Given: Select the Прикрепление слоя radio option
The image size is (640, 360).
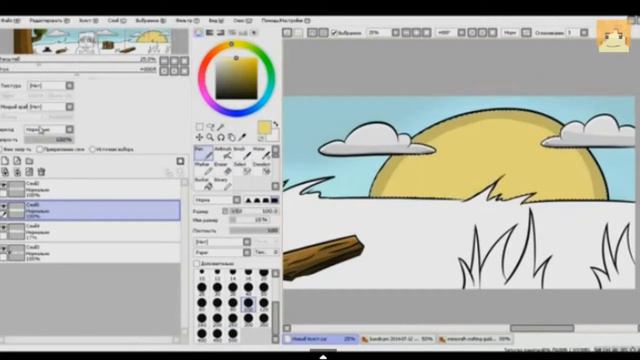Looking at the screenshot, I should pos(40,149).
